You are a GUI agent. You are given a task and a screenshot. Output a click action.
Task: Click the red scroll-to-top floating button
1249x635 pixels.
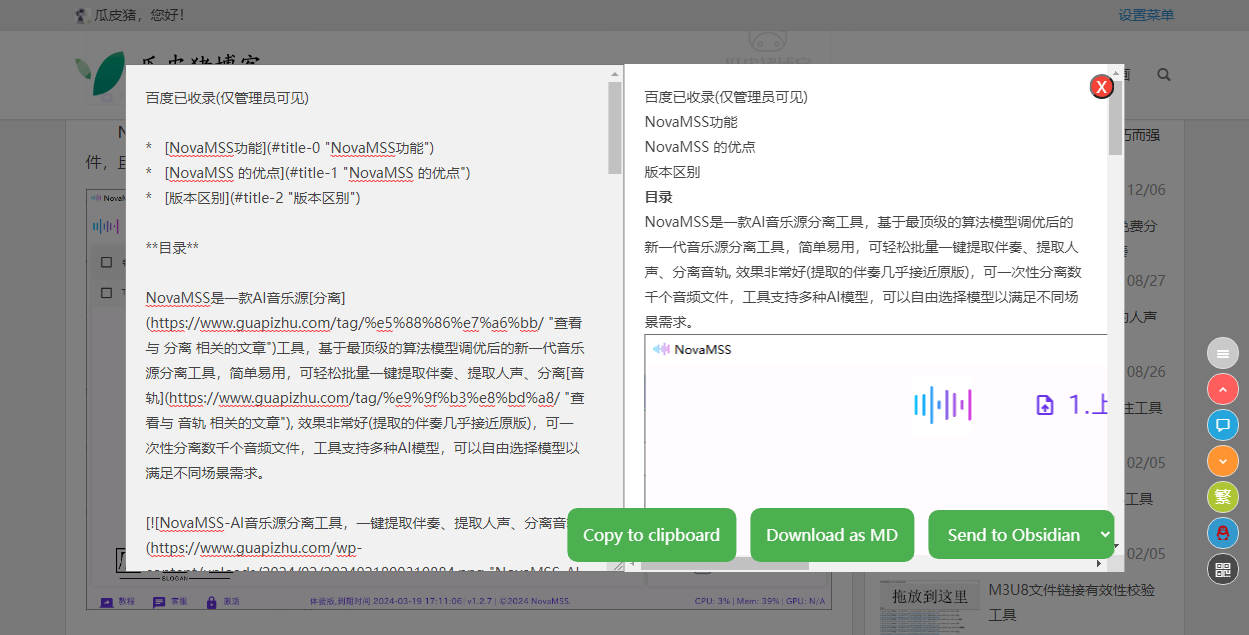coord(1223,389)
